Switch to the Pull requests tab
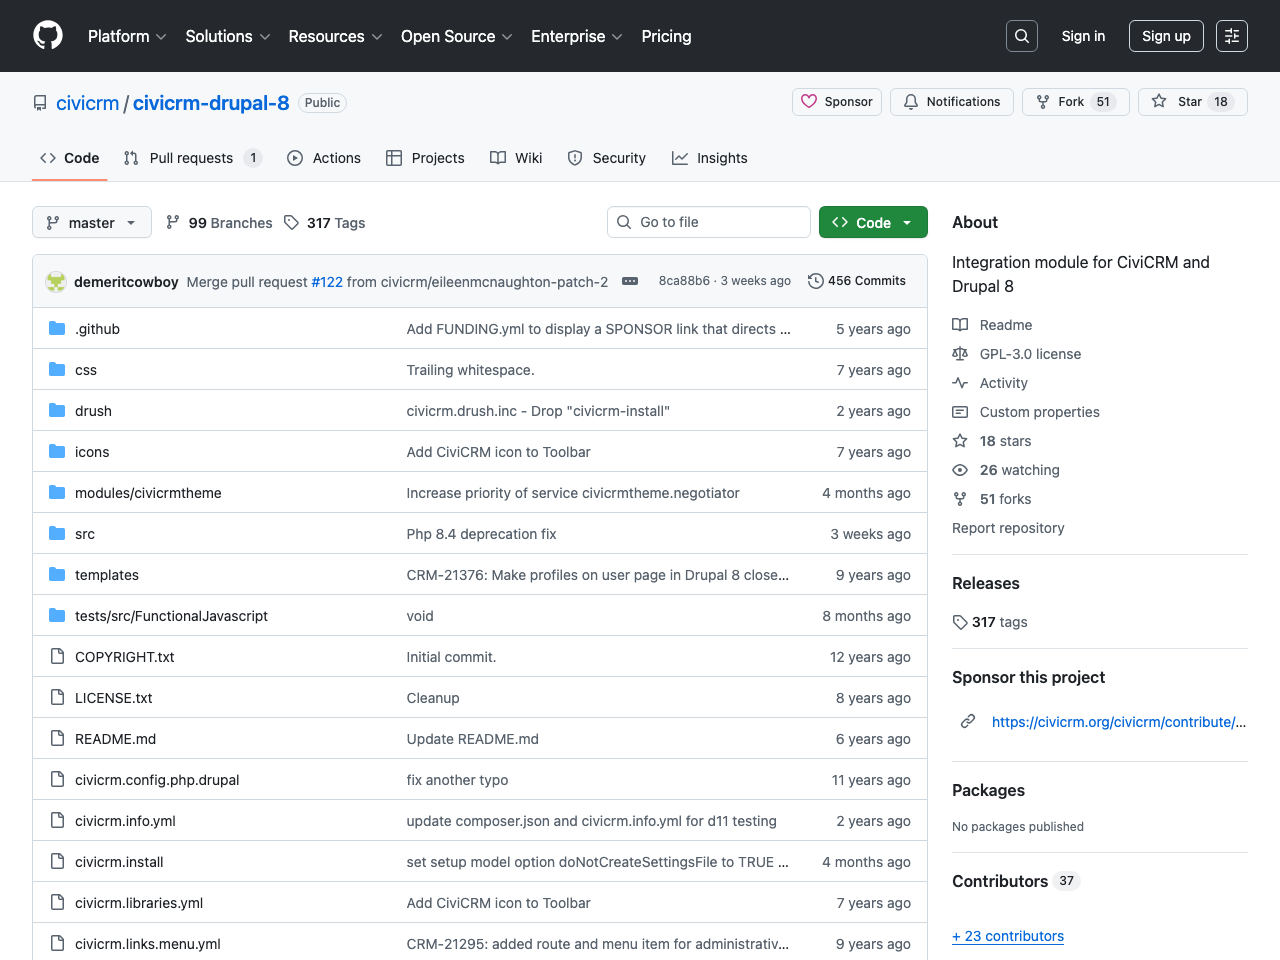This screenshot has width=1280, height=960. 193,158
